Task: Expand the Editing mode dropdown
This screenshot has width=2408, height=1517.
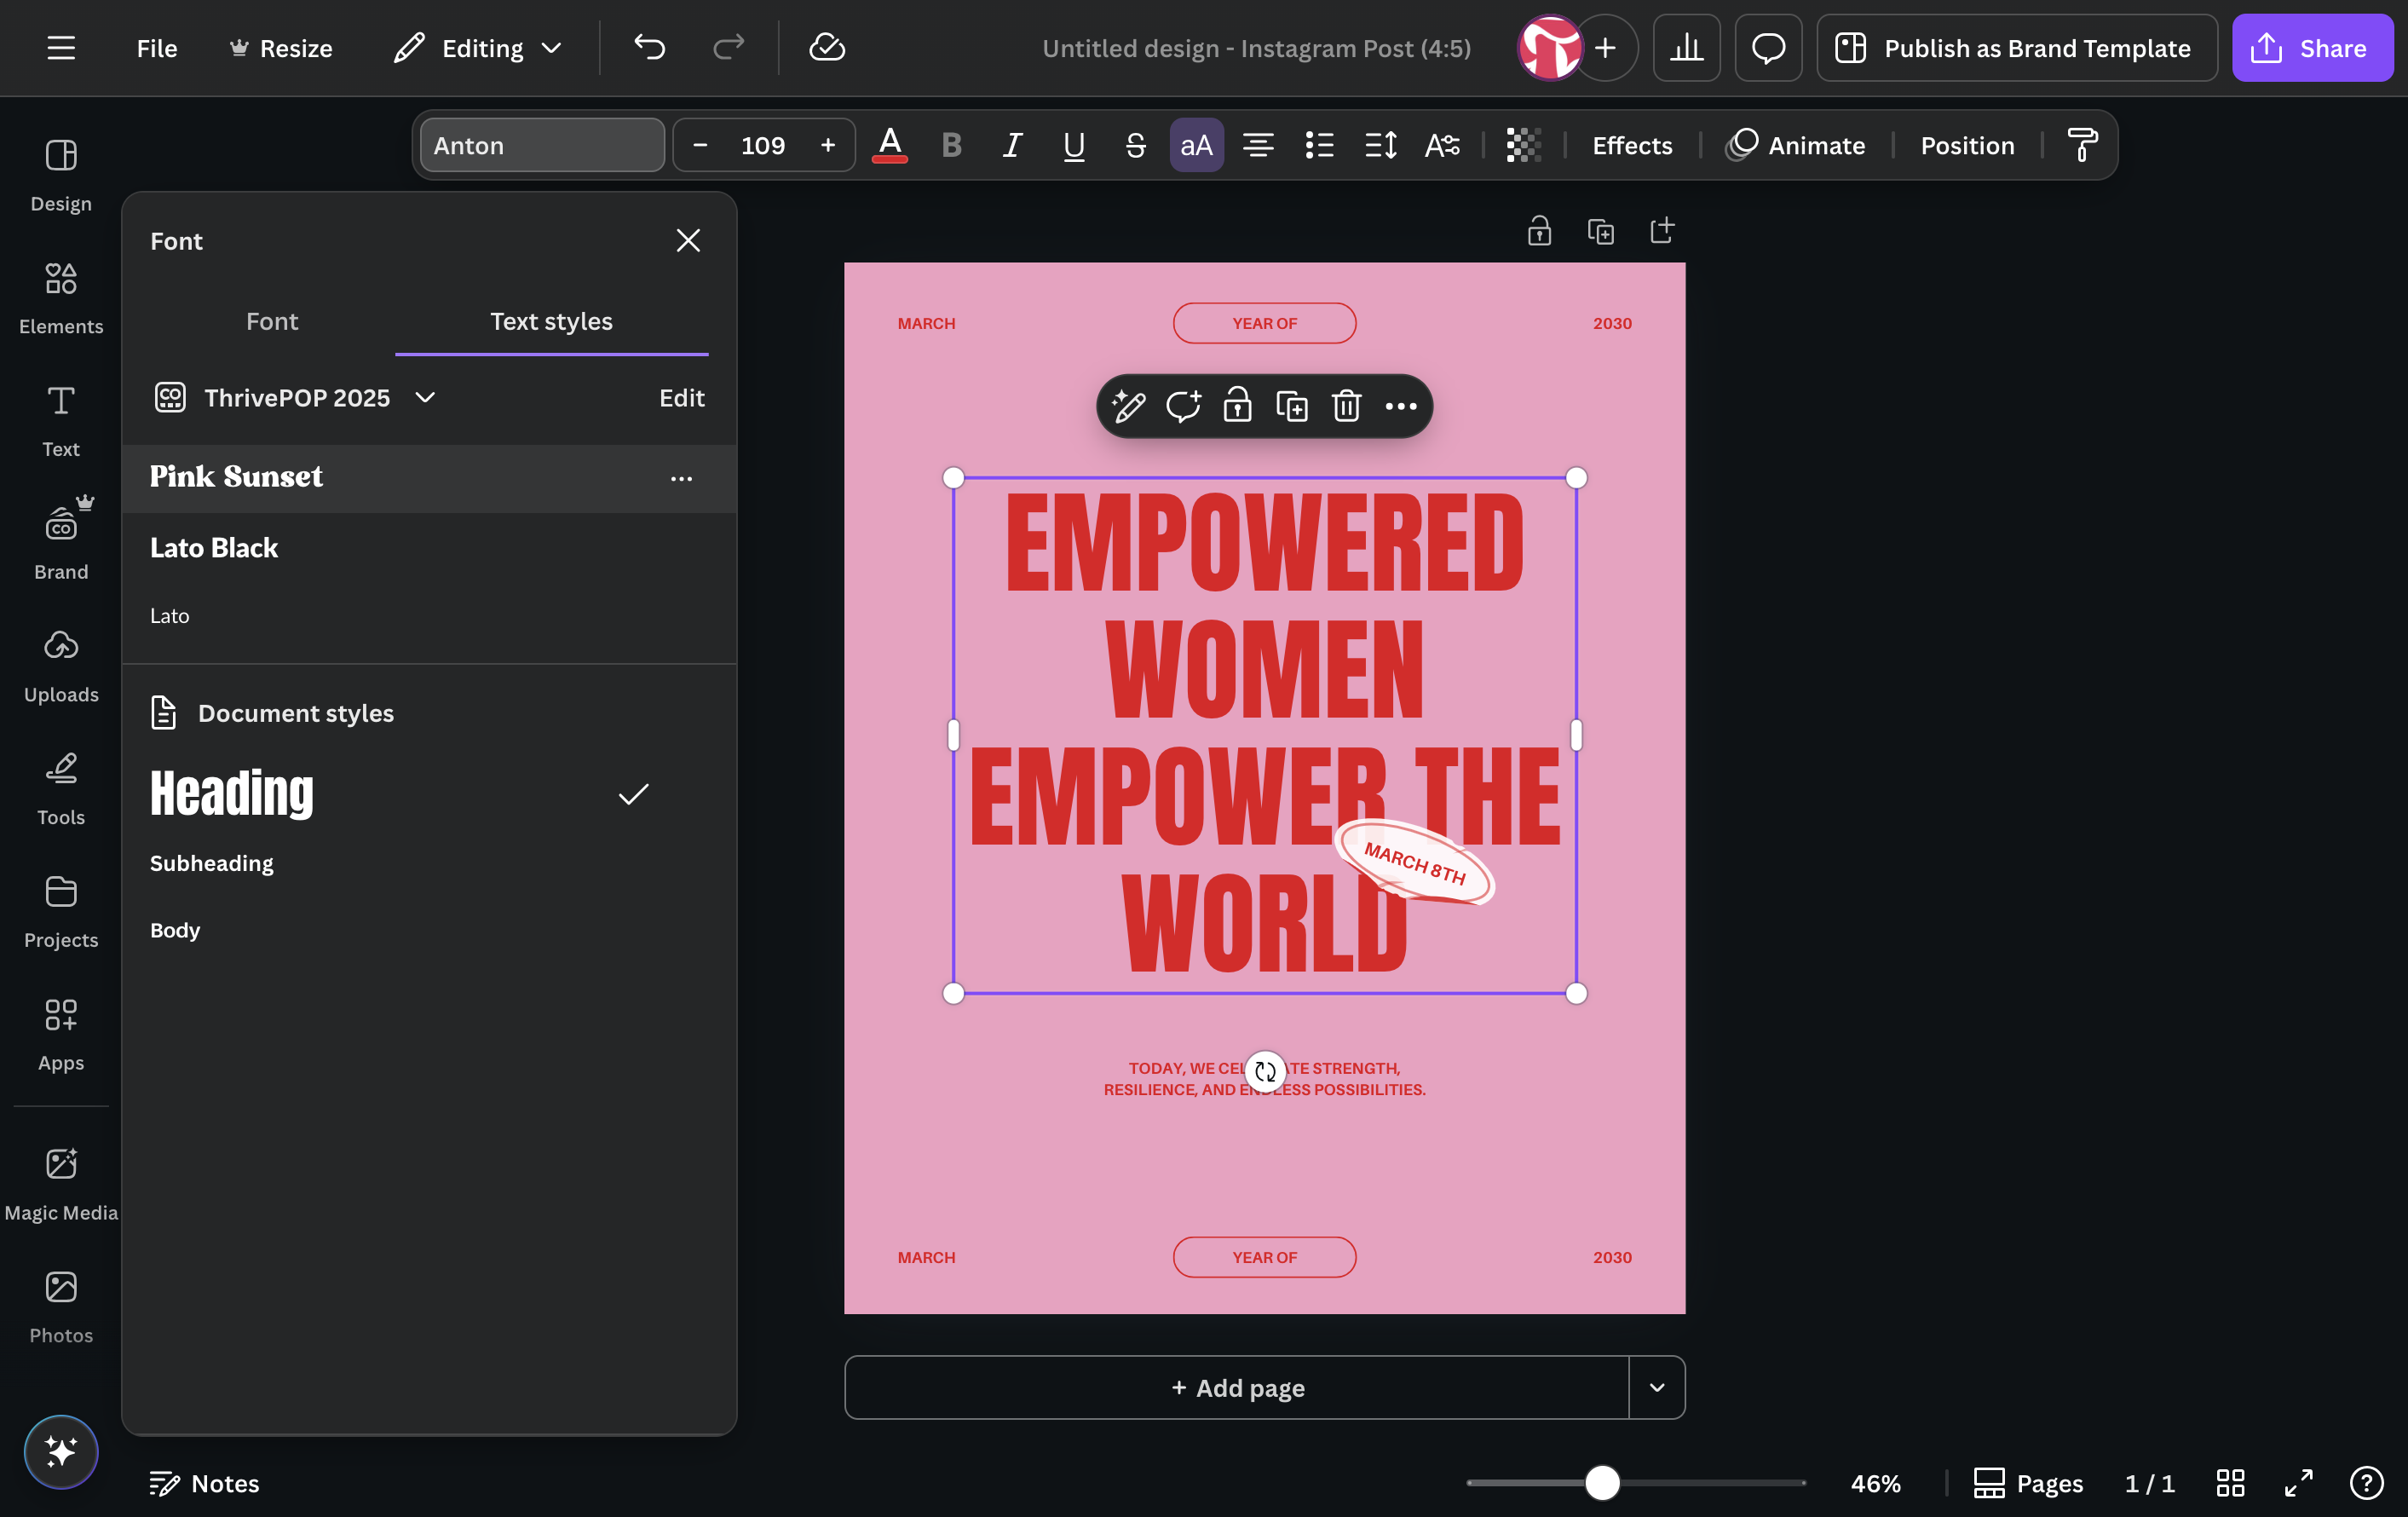Action: point(479,48)
